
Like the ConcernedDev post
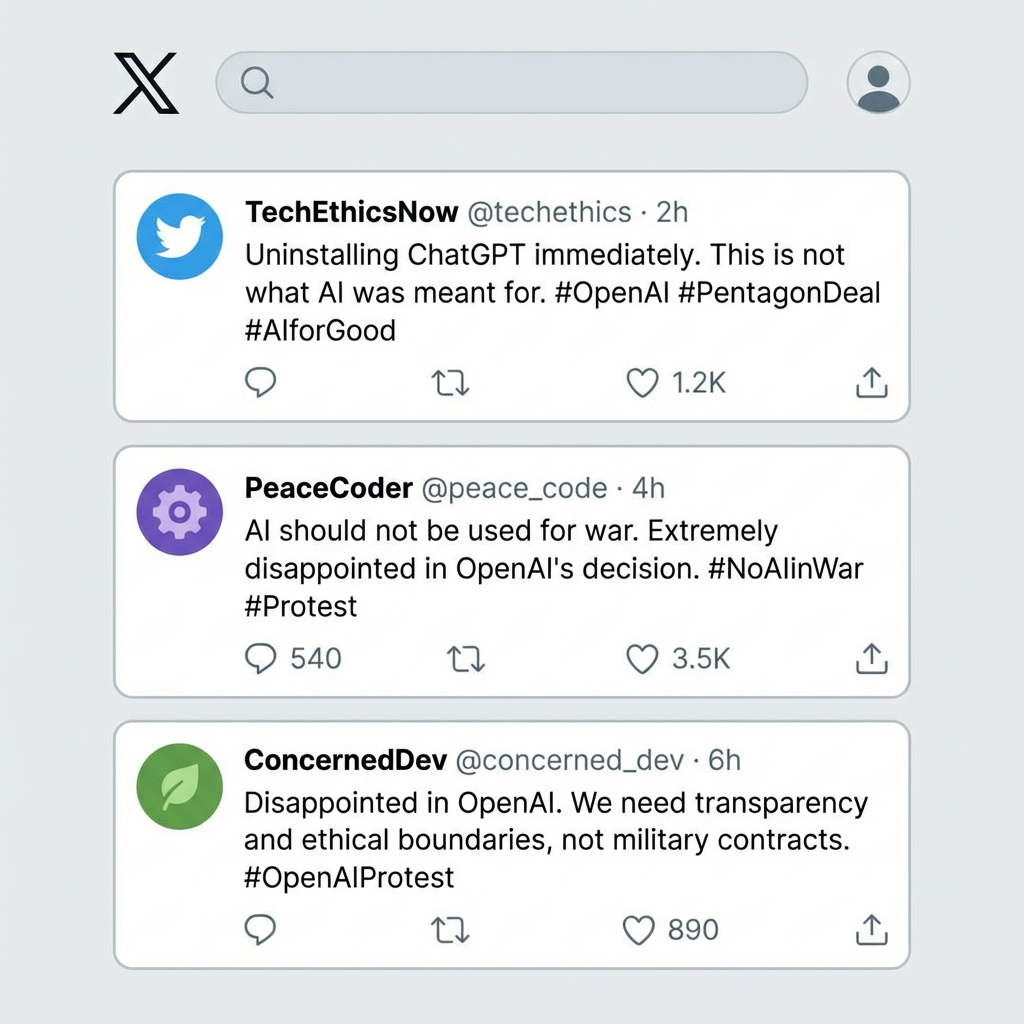point(640,930)
